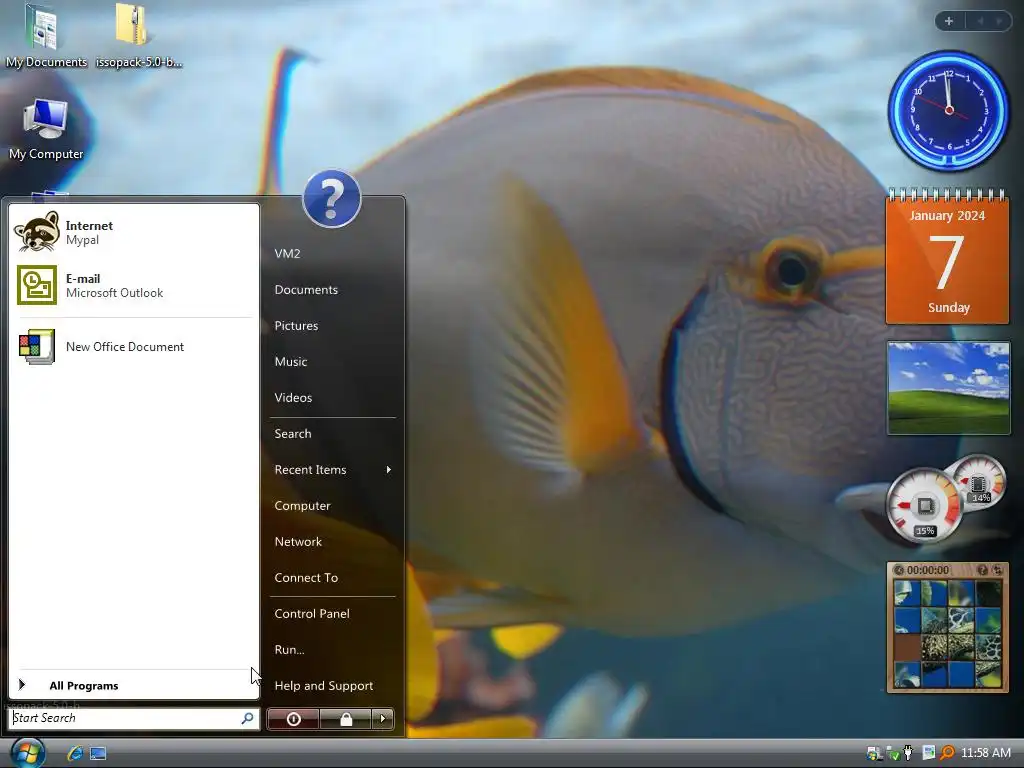Launch Microsoft Outlook E-mail entry

pos(134,285)
